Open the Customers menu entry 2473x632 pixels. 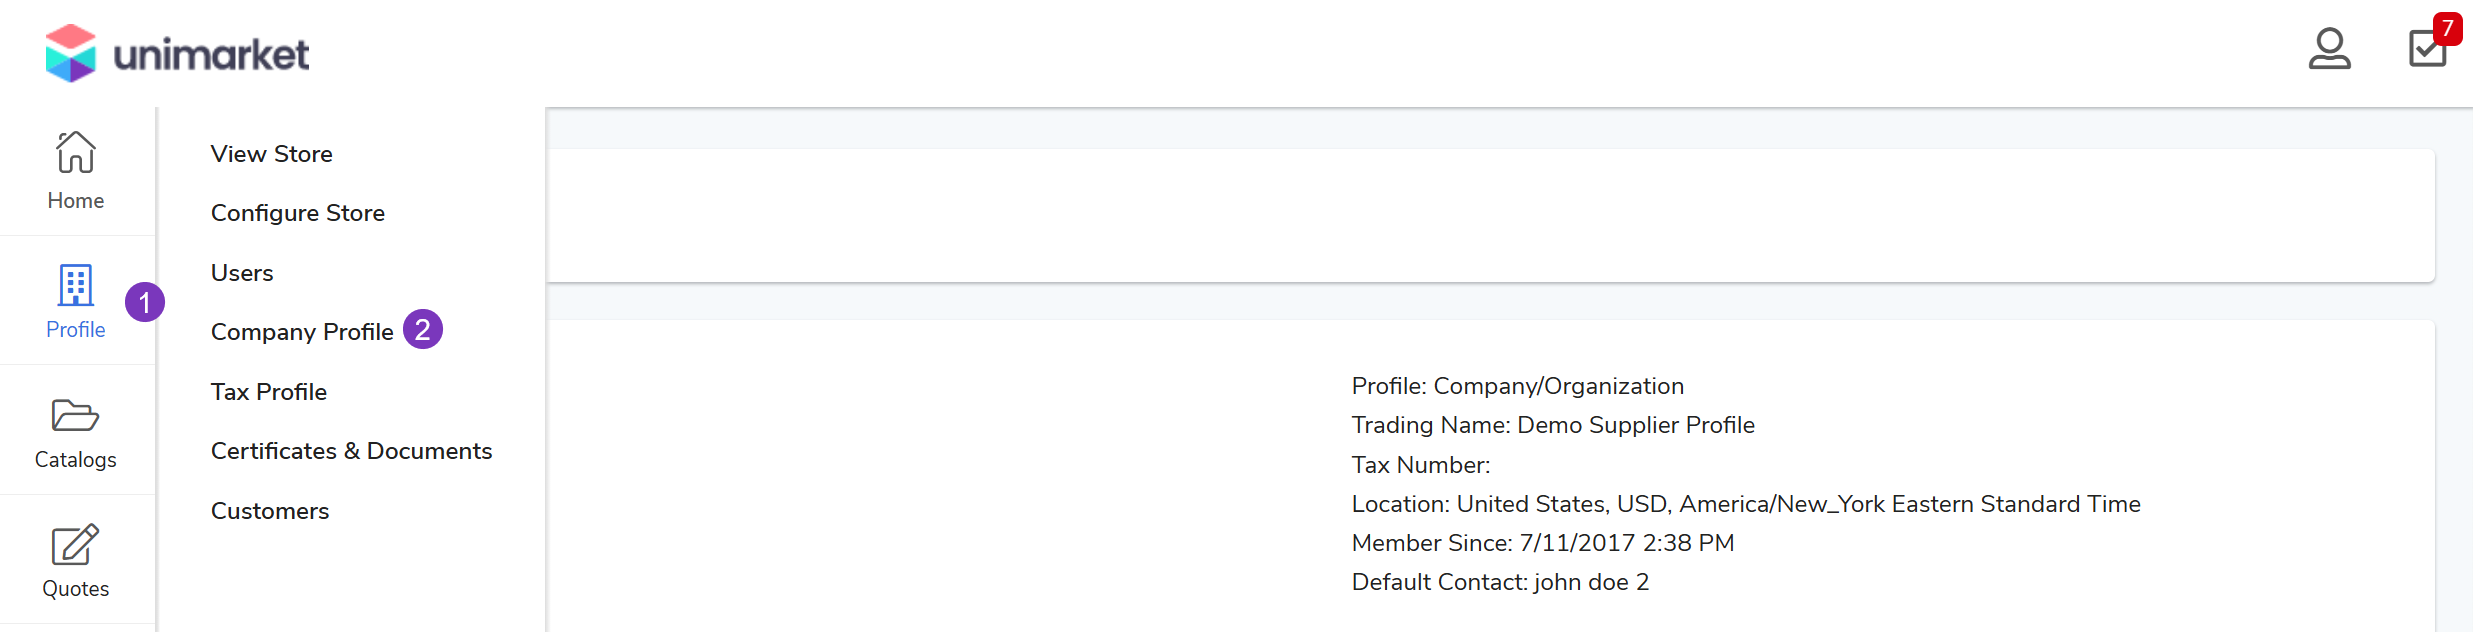(x=270, y=511)
